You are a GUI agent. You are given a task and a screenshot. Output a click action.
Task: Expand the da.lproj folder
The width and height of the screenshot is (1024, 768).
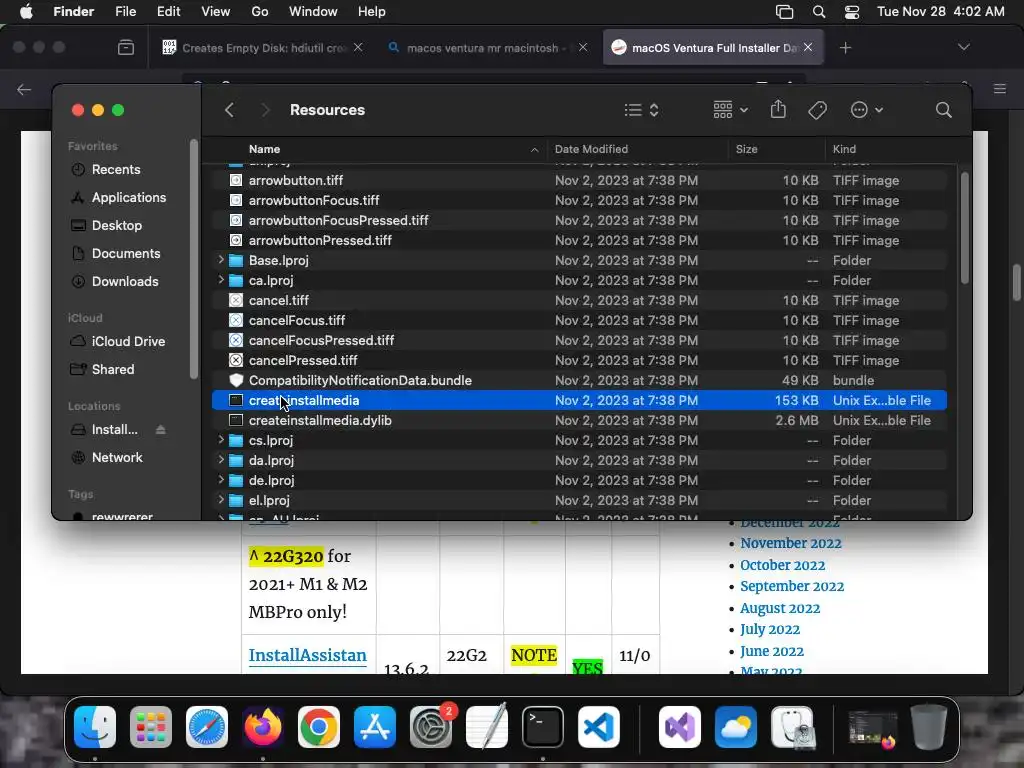[x=221, y=460]
